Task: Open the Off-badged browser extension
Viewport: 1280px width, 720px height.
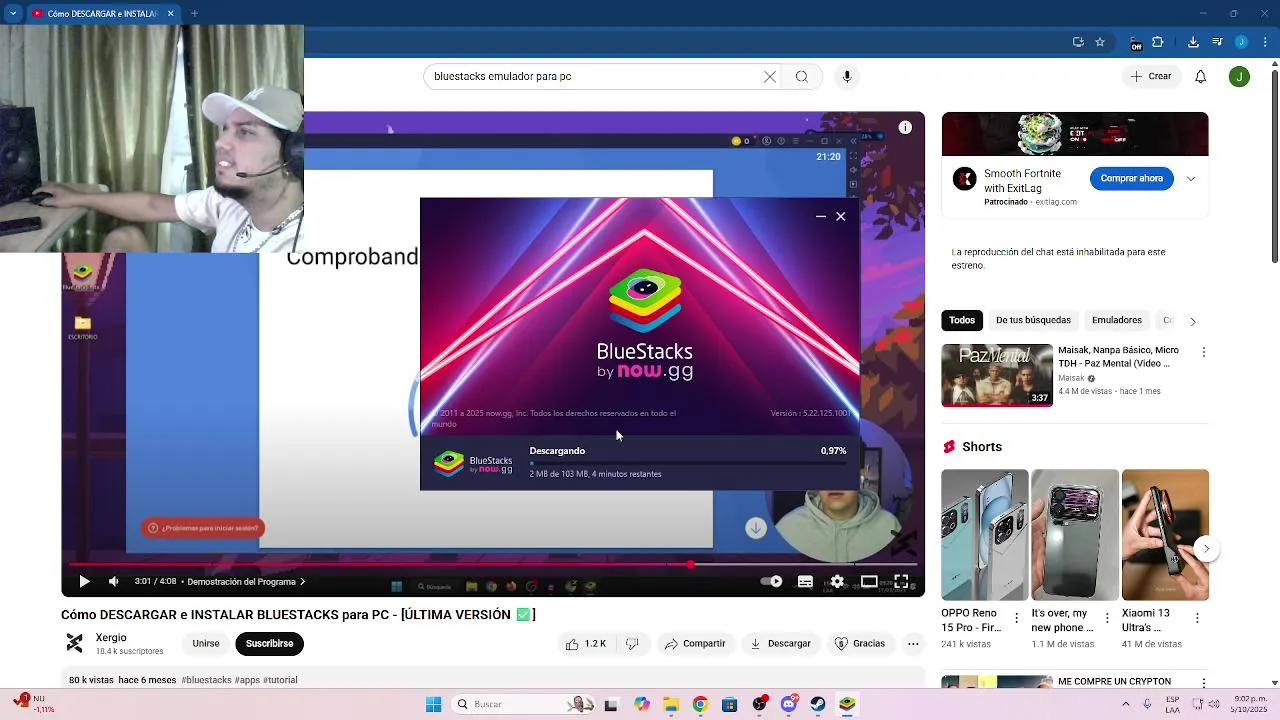Action: (x=1136, y=43)
